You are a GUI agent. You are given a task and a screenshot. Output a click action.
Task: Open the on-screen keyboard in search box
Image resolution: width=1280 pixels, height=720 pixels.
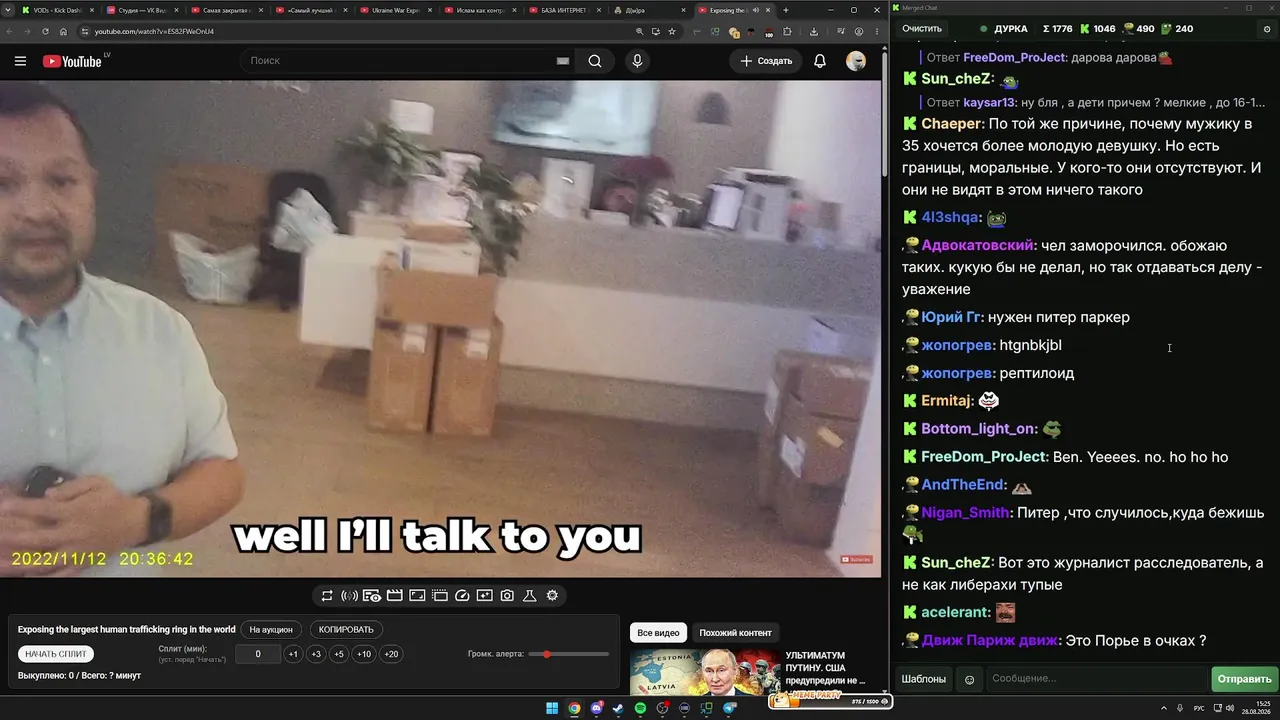click(563, 61)
